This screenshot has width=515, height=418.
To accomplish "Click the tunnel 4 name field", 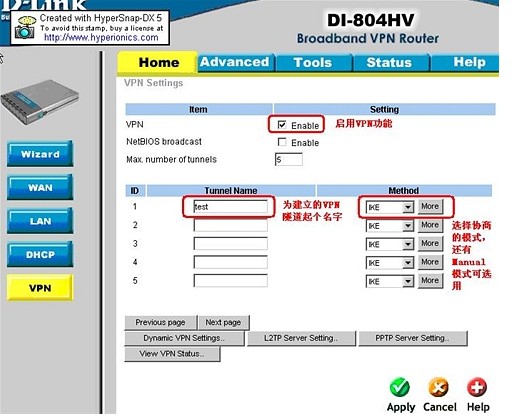I will [230, 262].
